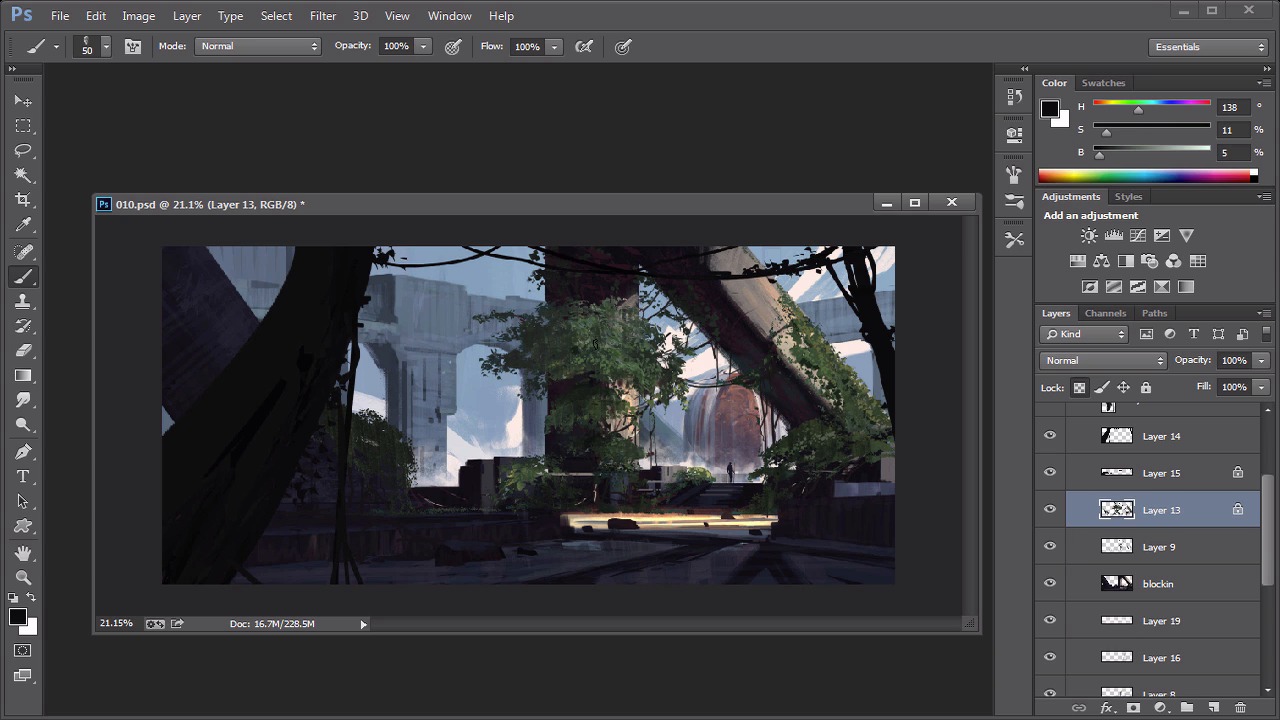Toggle lock transparent pixels
Viewport: 1280px width, 720px height.
pos(1079,388)
